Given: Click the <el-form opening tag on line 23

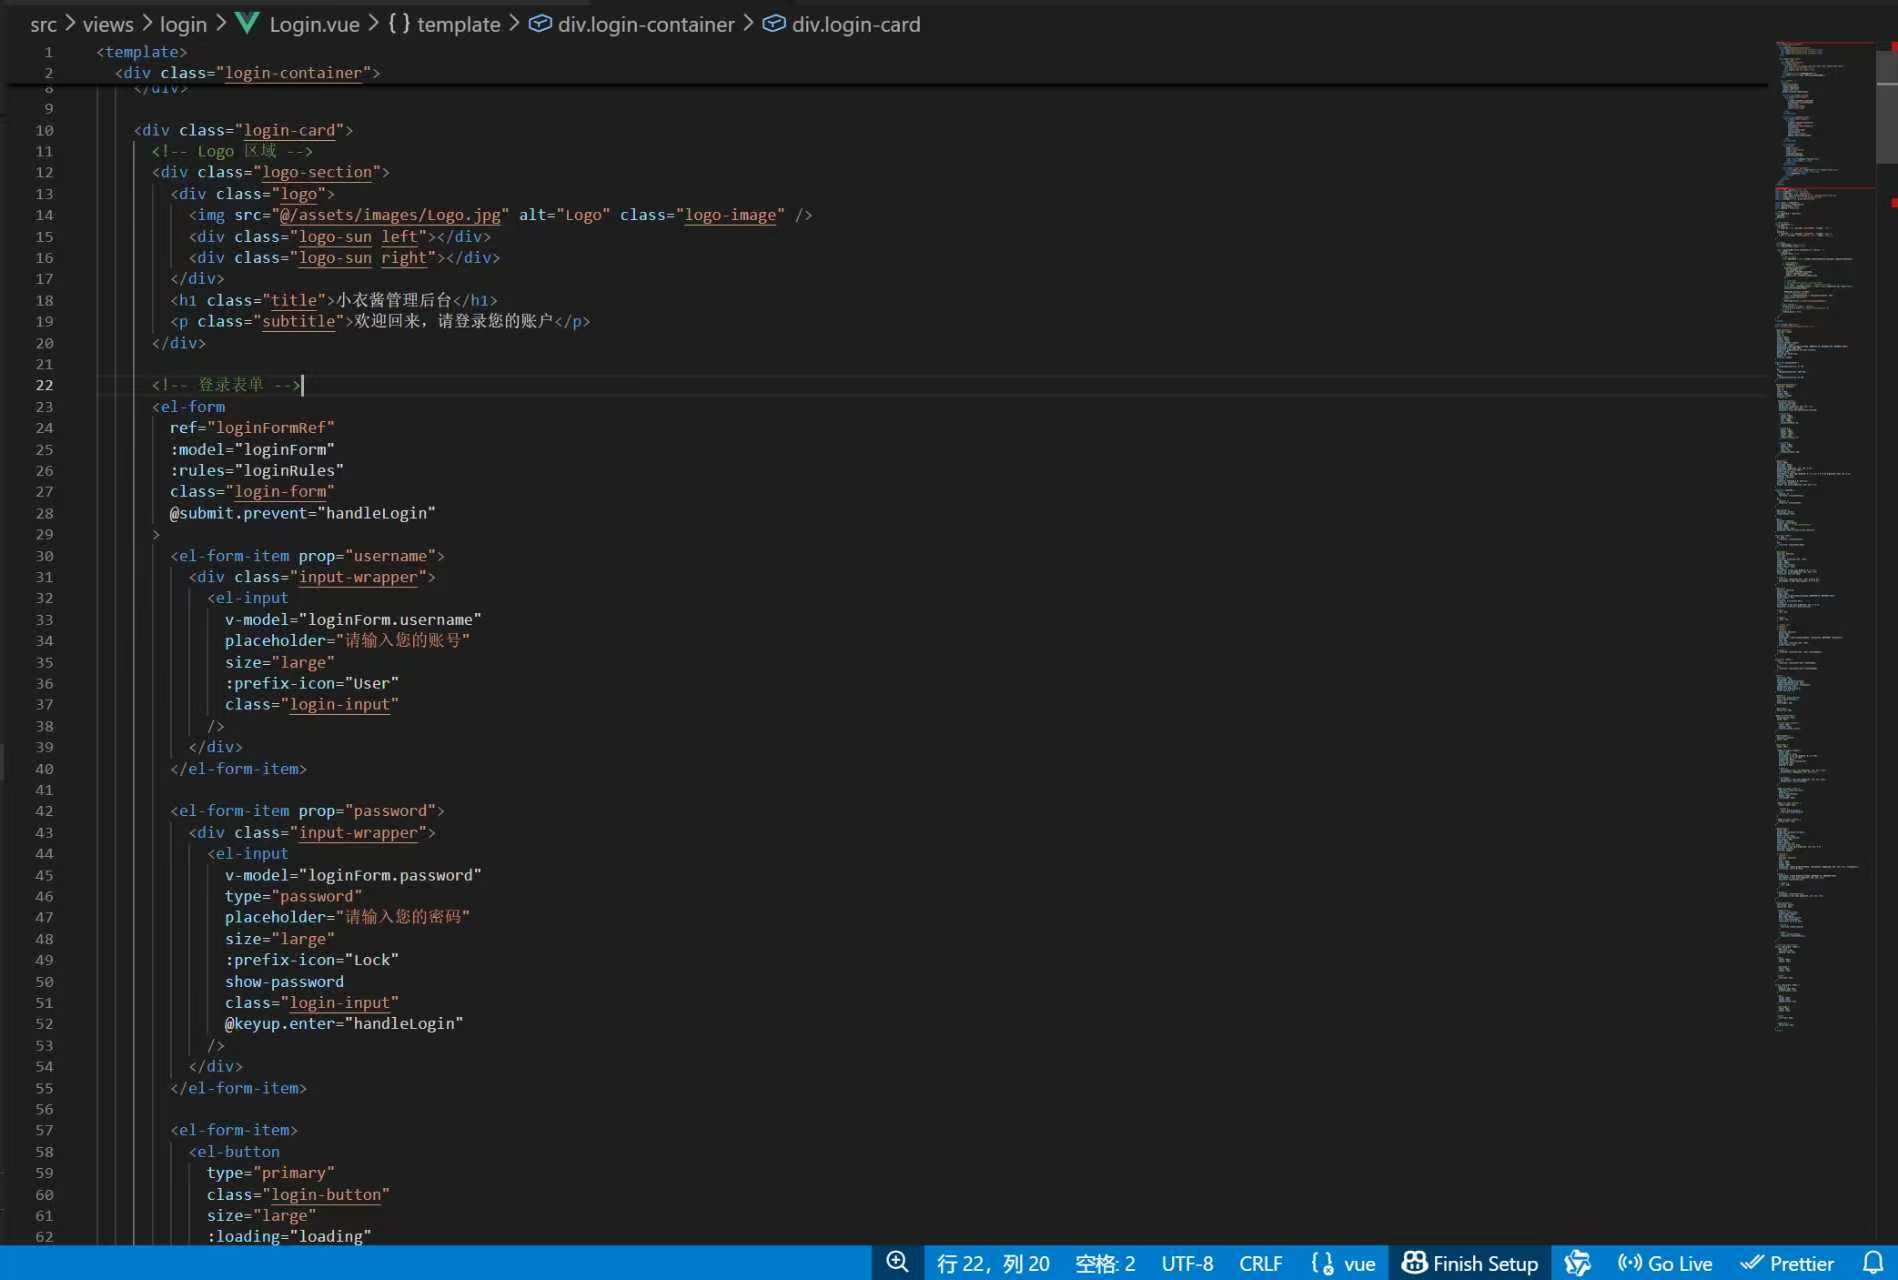Looking at the screenshot, I should [x=188, y=407].
